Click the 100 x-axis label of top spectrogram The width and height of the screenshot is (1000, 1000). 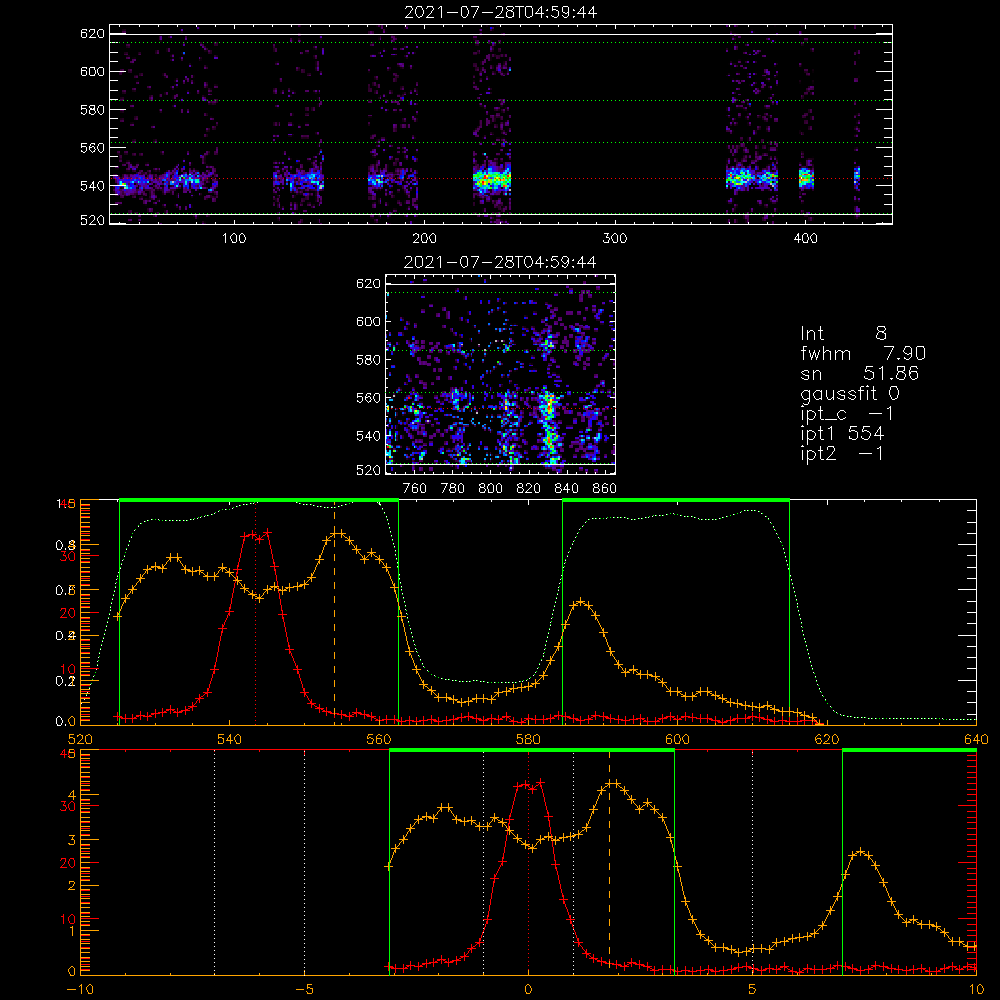point(234,239)
